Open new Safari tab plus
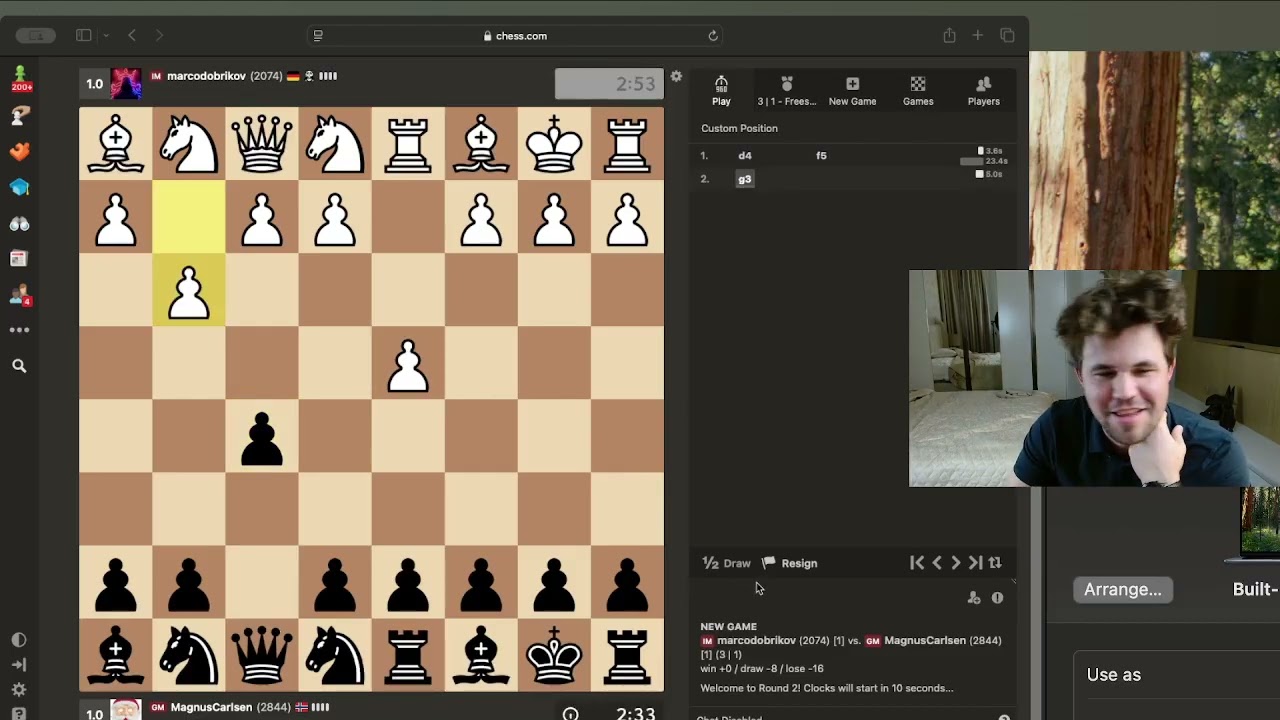Screen dimensions: 1280x720 coord(978,36)
